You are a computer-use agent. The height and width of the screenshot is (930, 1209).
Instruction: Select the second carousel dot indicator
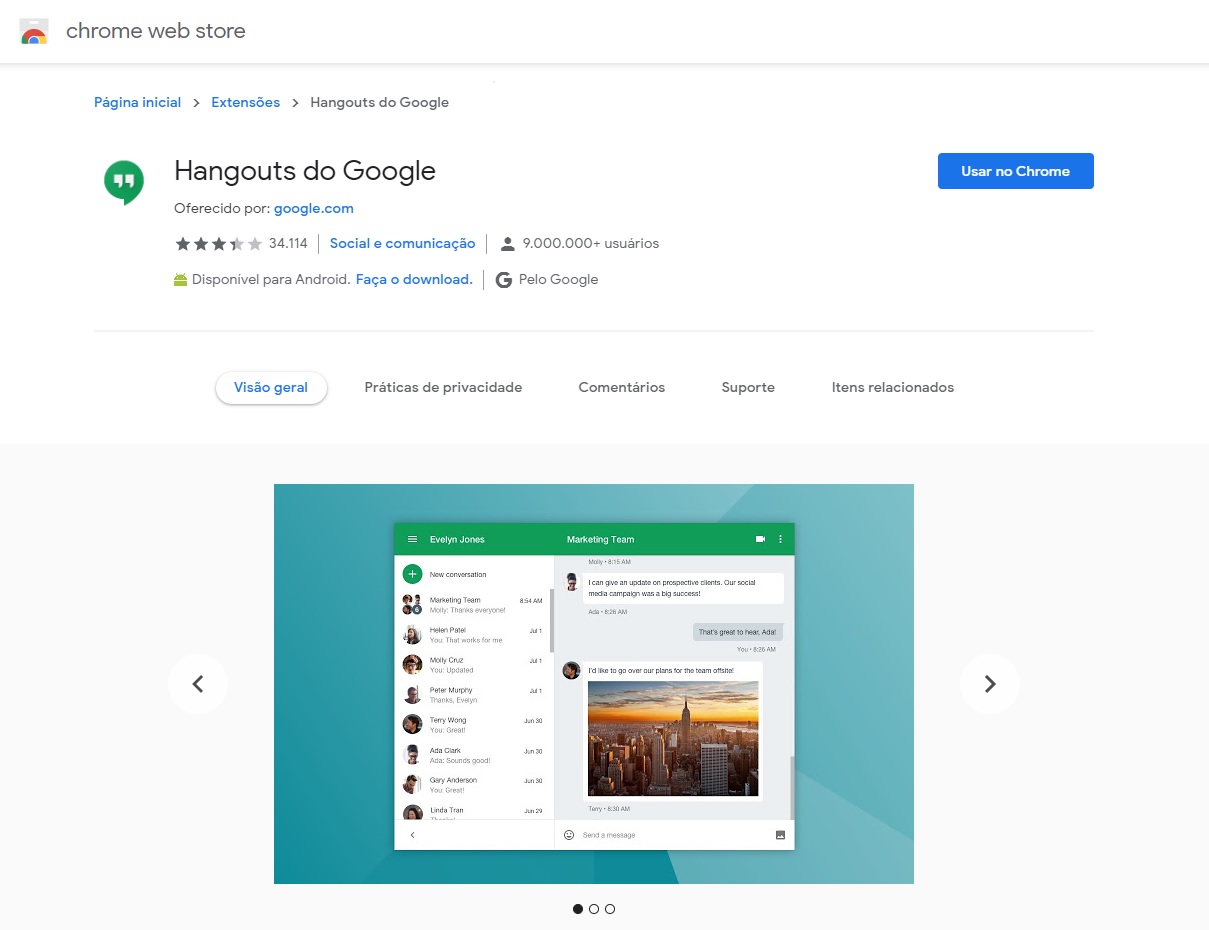click(594, 909)
